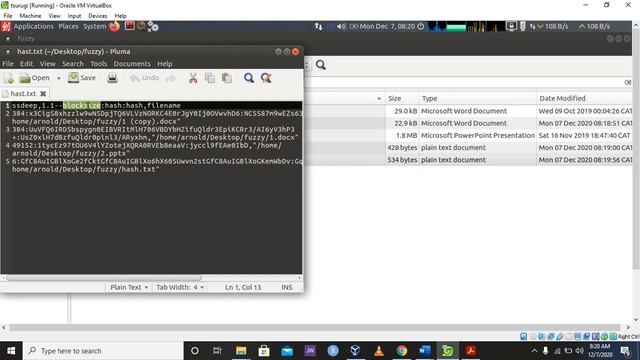This screenshot has width=640, height=360.
Task: Open Pluma's Help menu
Action: 164,64
